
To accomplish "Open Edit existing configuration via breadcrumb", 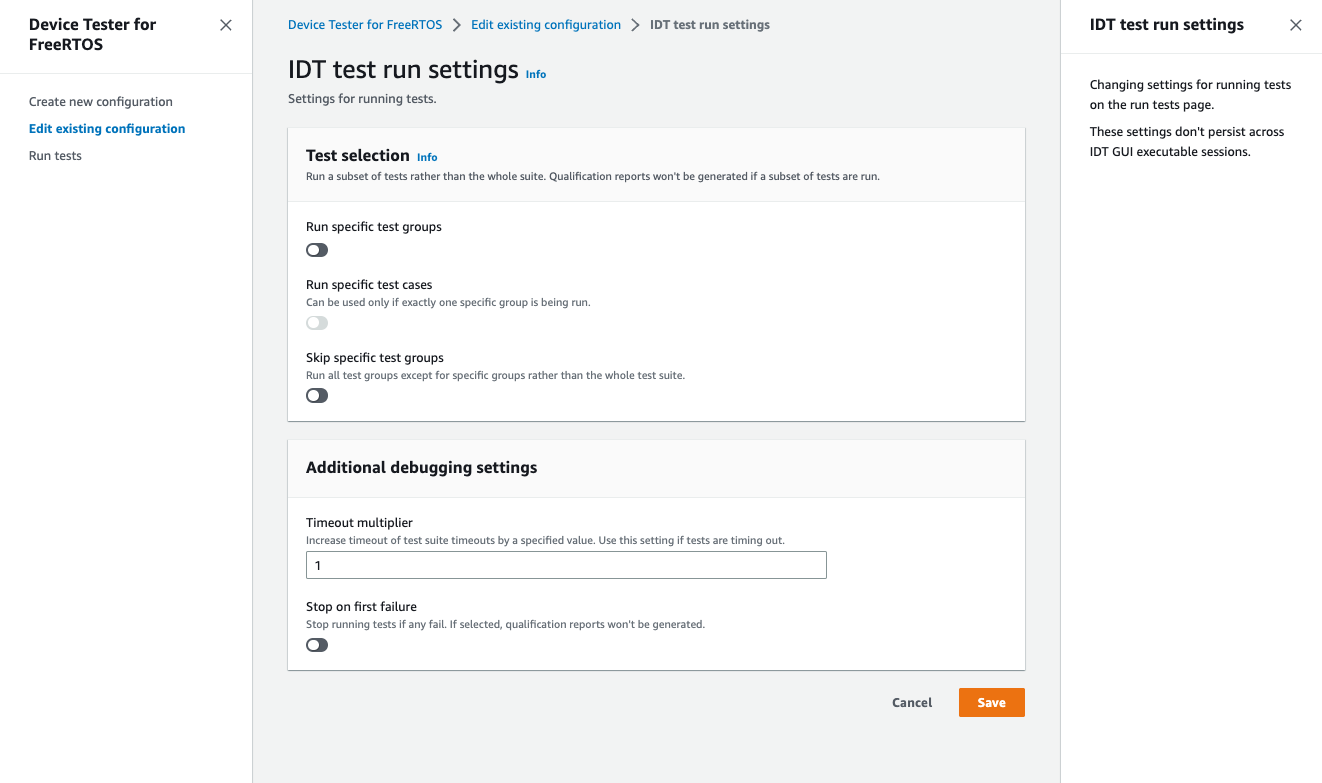I will pos(545,24).
